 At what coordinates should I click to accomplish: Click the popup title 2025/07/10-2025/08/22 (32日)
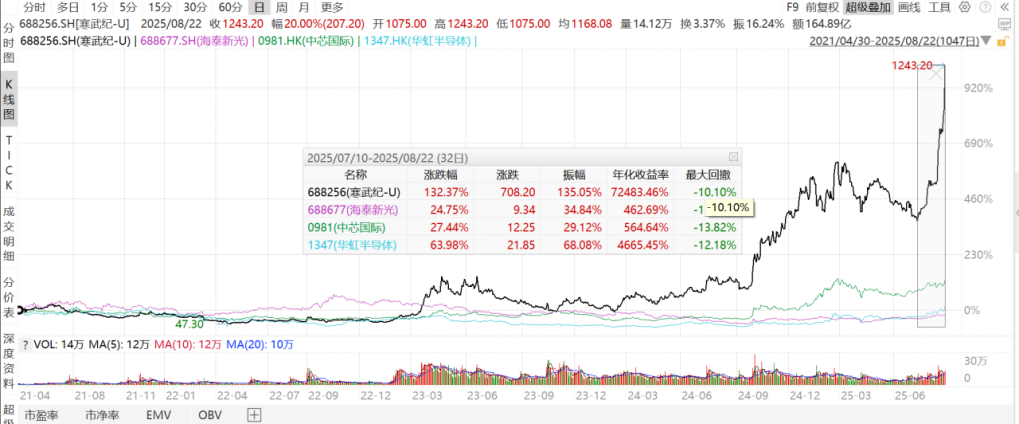tap(387, 157)
